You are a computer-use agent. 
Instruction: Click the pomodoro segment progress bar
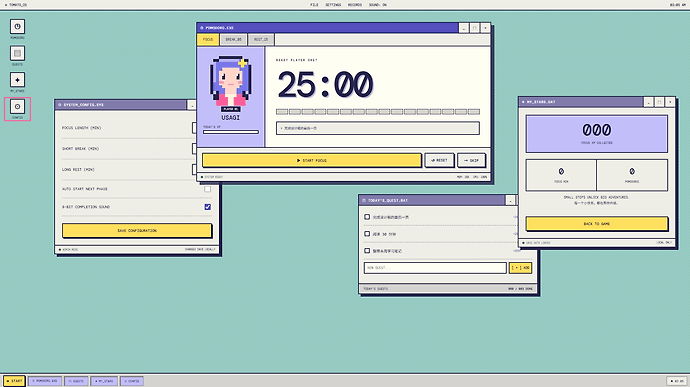pyautogui.click(x=378, y=112)
